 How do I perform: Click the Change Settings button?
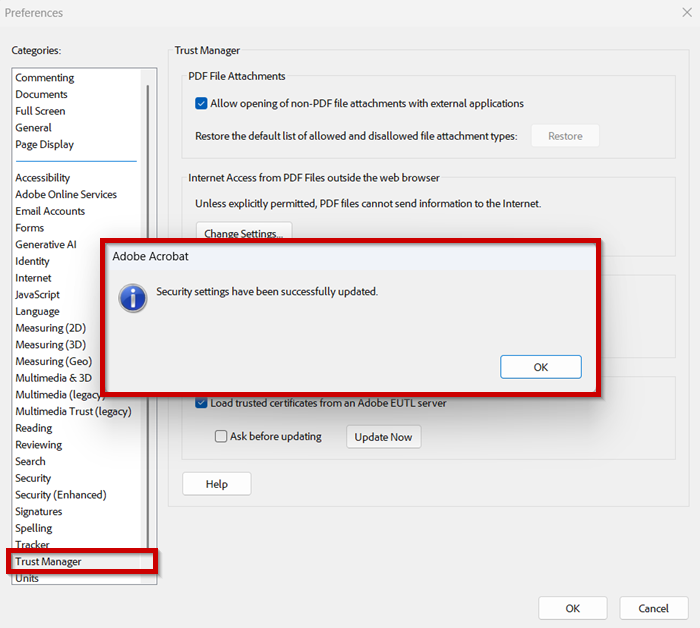click(243, 233)
